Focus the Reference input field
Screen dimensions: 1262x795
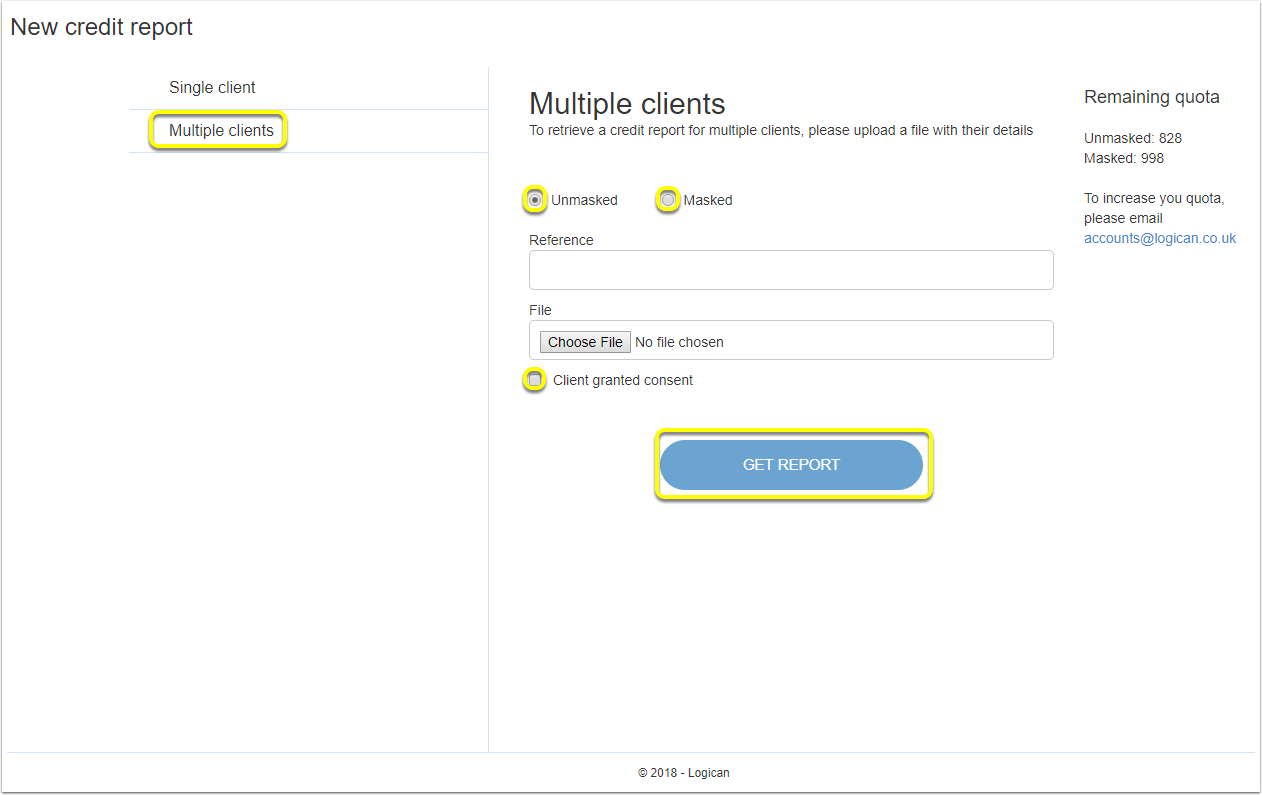pyautogui.click(x=791, y=270)
